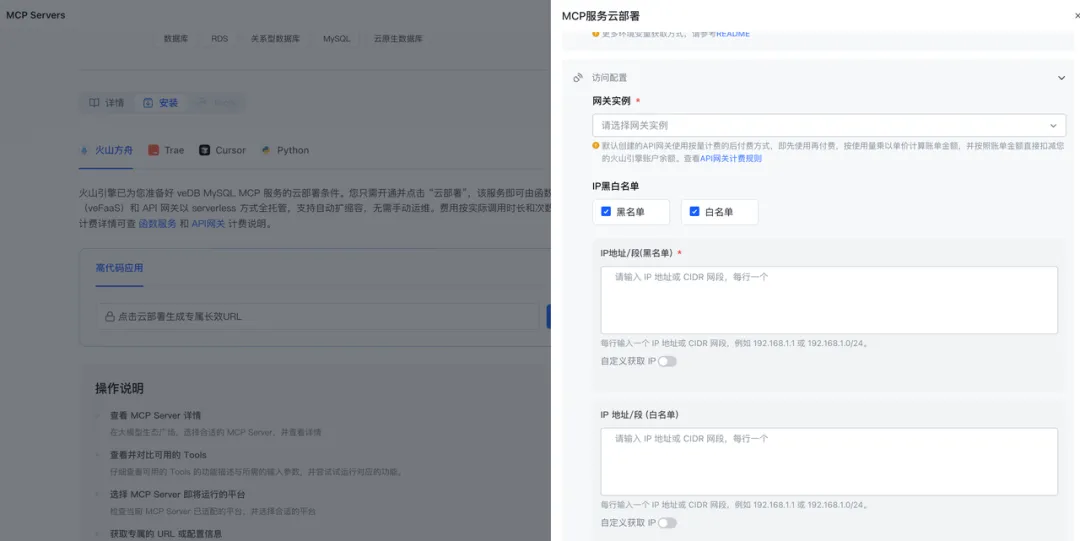Click the Cursor platform icon

[205, 150]
